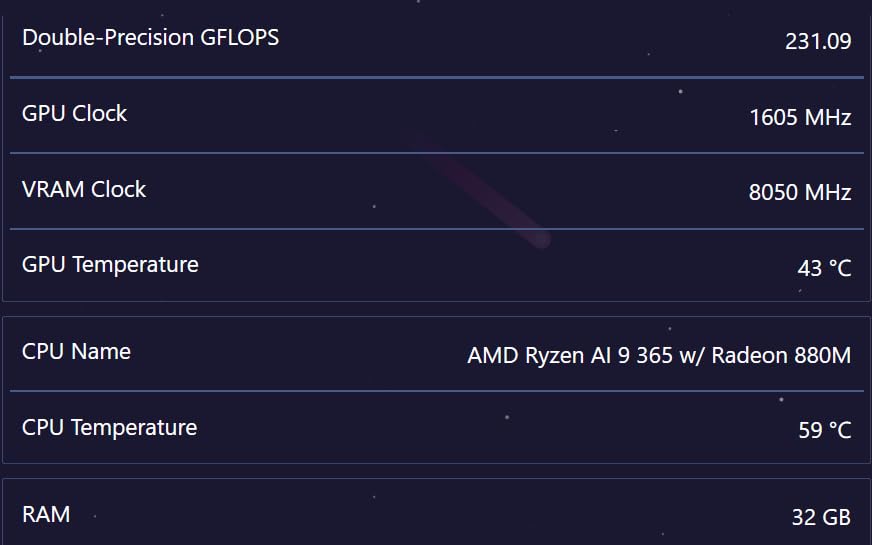
Task: Select the 59 °C CPU temperature value
Action: click(x=825, y=430)
